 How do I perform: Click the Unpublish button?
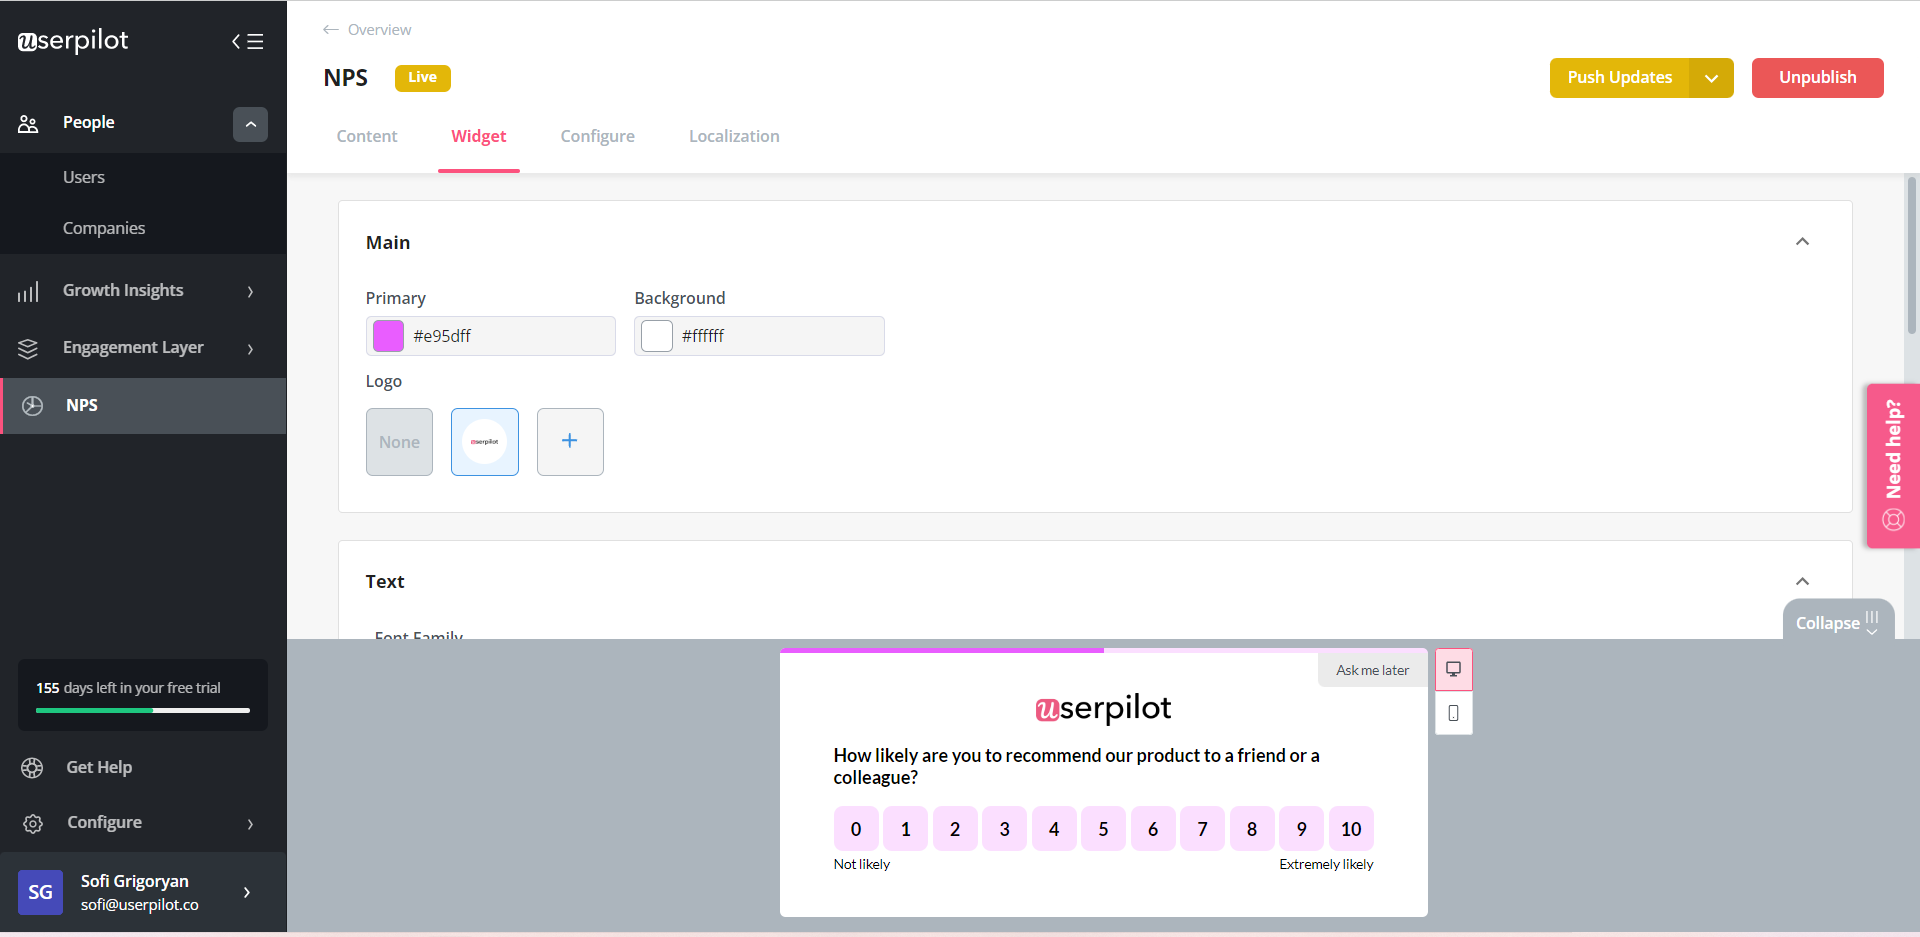(x=1817, y=78)
